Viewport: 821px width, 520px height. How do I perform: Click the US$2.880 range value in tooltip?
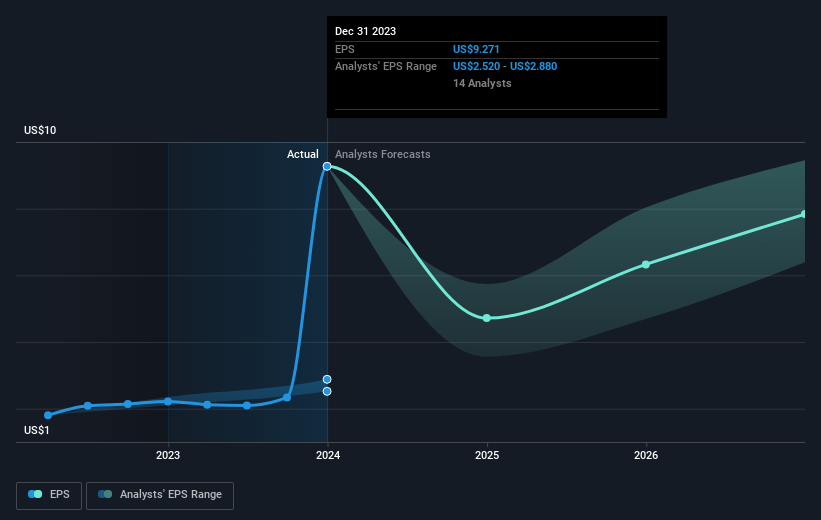[534, 67]
